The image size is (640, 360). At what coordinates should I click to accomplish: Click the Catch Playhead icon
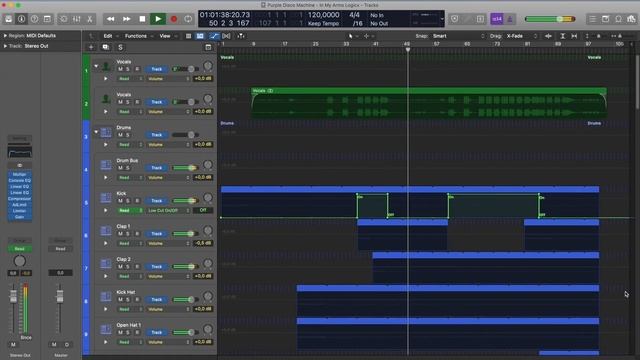tap(241, 36)
